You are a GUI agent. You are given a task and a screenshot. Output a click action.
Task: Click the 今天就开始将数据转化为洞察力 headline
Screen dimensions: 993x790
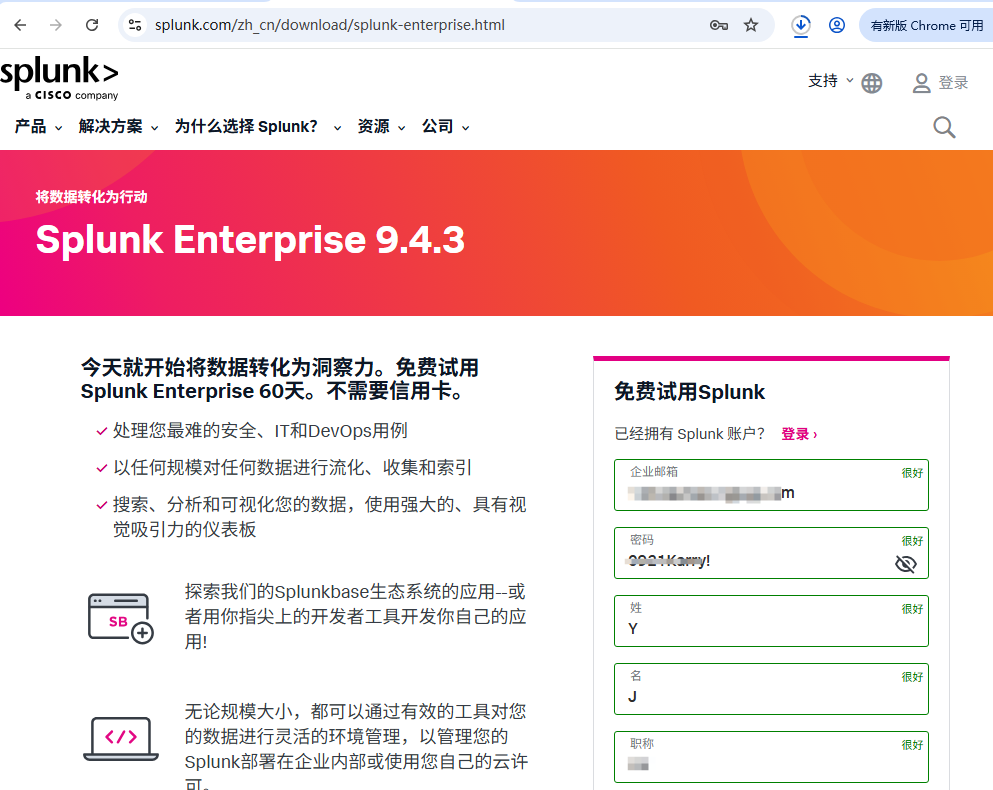click(280, 379)
